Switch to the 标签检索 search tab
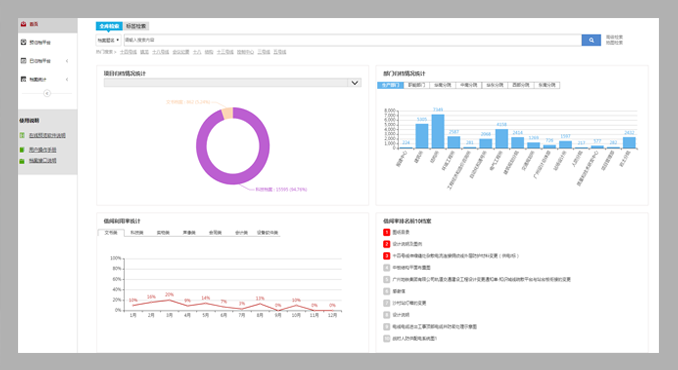 click(136, 26)
